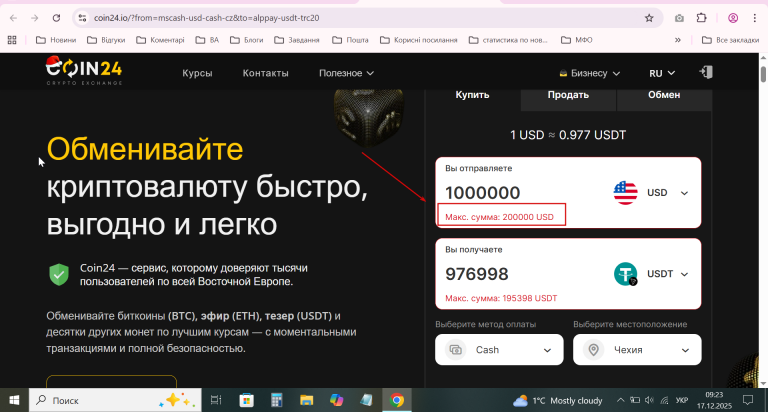
Task: Open Copilot app from taskbar
Action: tap(336, 400)
